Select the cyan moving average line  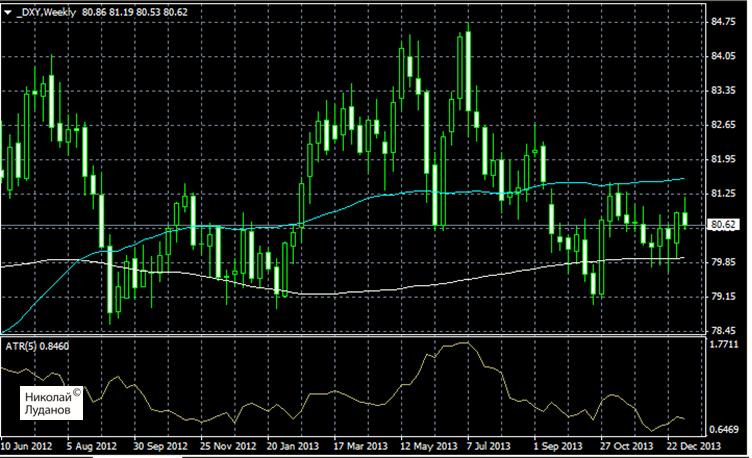click(400, 192)
